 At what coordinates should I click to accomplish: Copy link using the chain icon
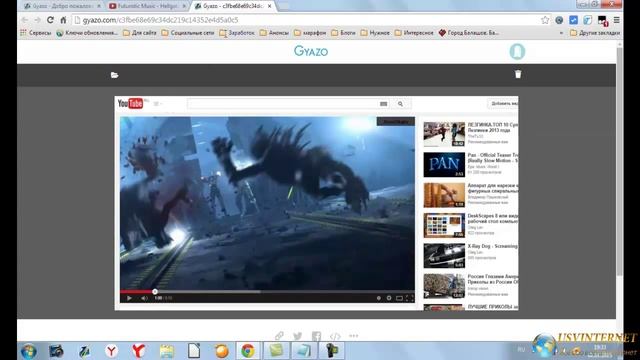click(x=279, y=336)
